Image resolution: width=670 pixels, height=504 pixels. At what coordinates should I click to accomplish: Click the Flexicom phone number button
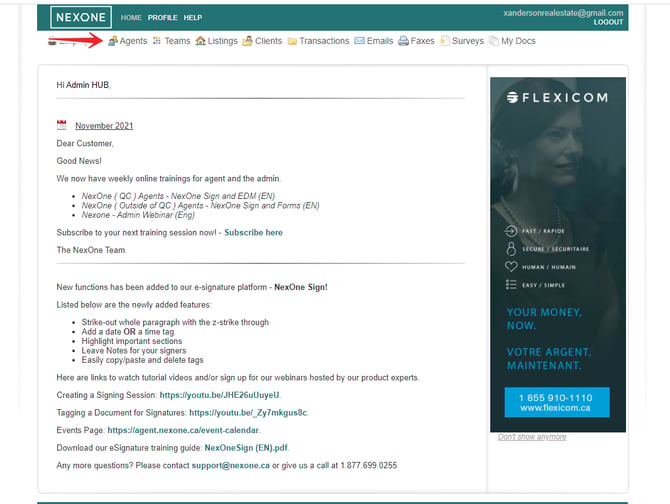[x=557, y=402]
